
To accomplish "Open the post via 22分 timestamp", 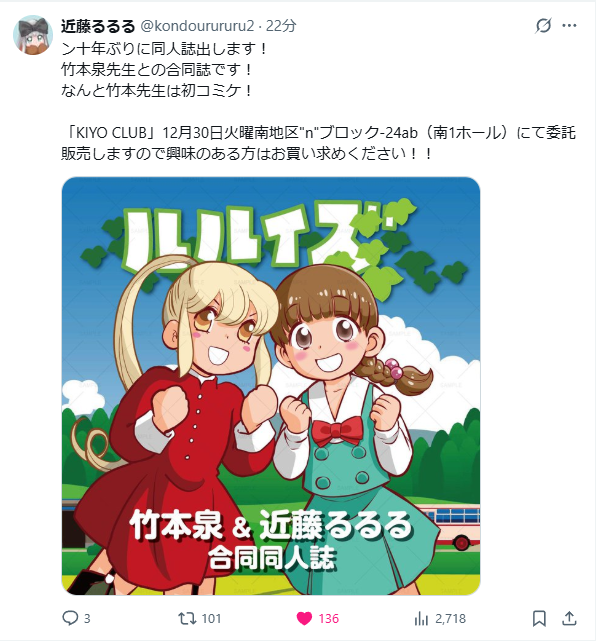I will coord(281,26).
